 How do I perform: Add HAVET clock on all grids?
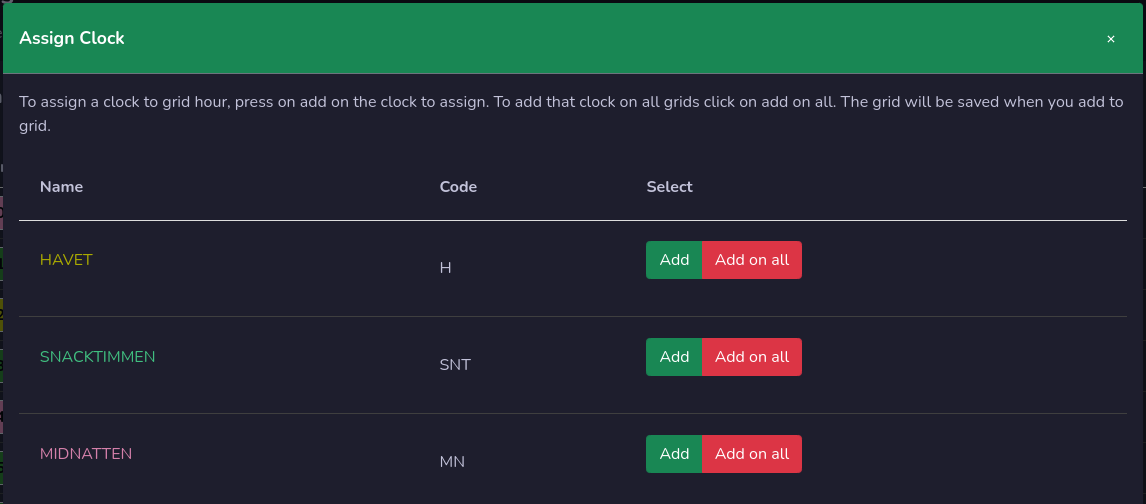pos(752,260)
